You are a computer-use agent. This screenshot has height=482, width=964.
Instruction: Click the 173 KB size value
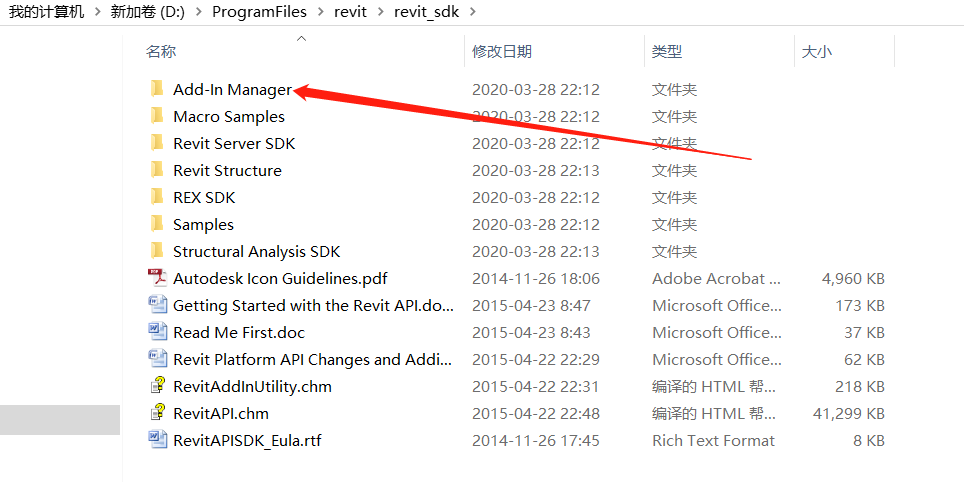(x=859, y=306)
